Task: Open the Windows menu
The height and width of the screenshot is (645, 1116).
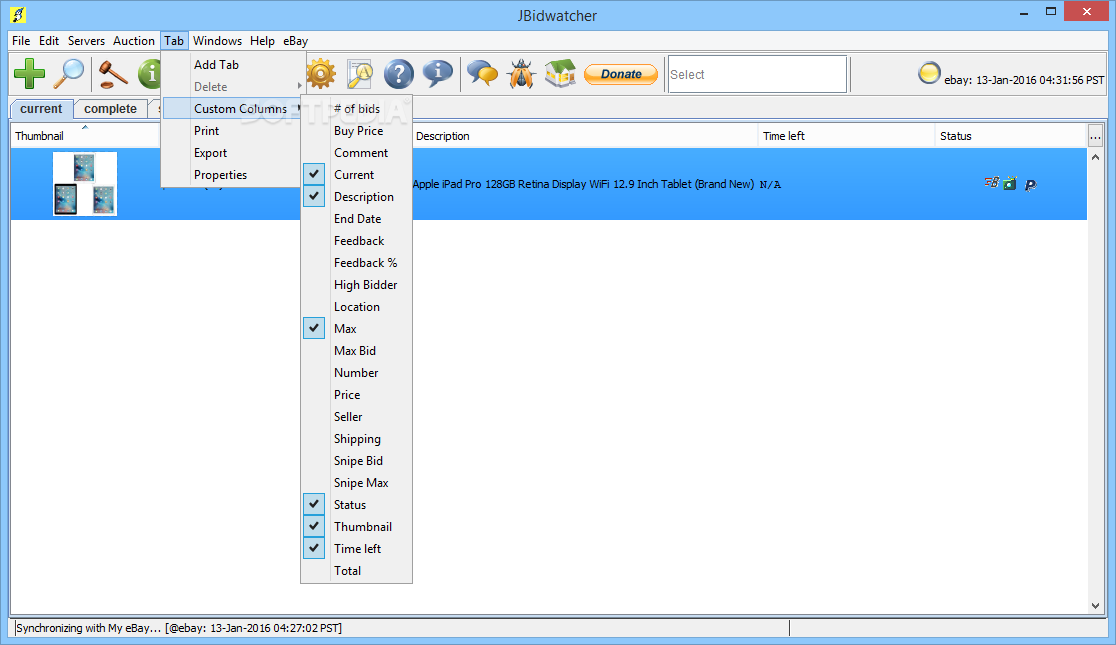Action: tap(217, 41)
